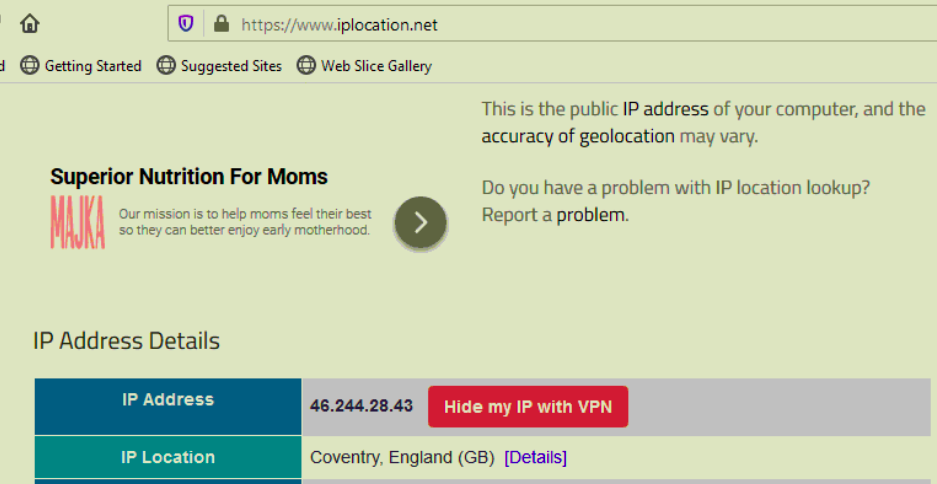
Task: Click the IP Address Details heading
Action: 126,341
